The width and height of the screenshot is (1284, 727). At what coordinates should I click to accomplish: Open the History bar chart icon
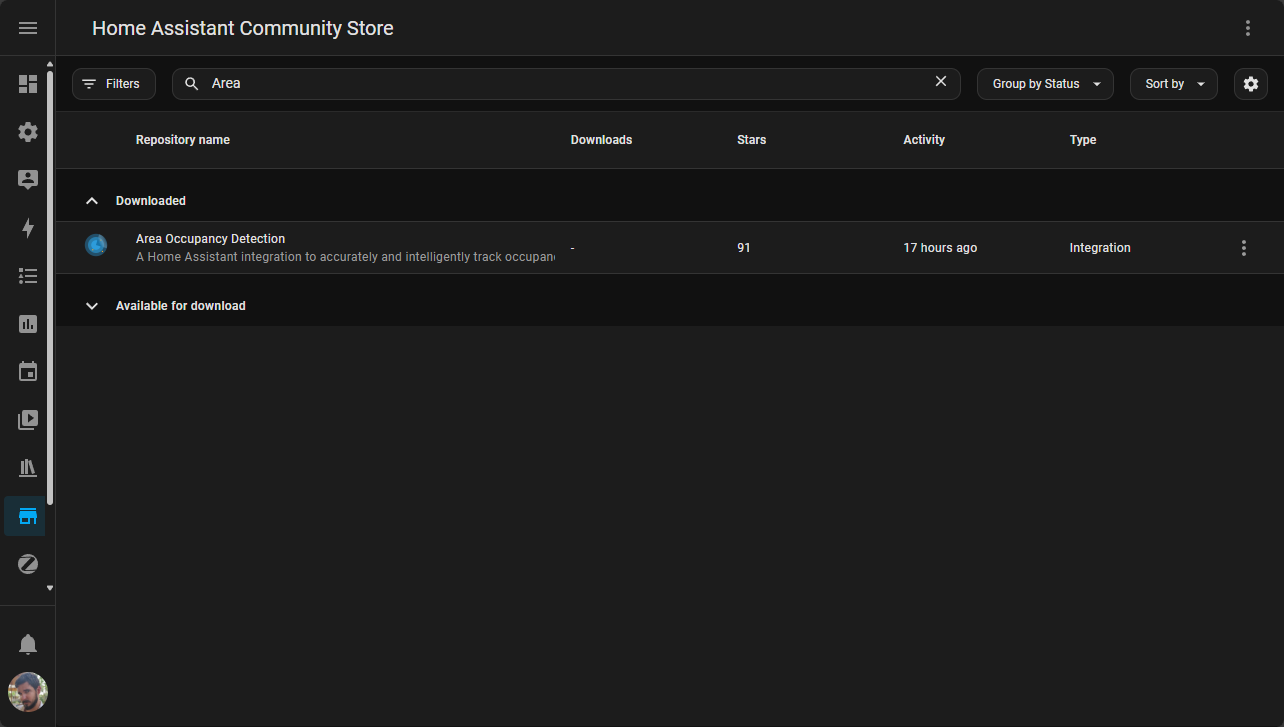click(x=28, y=324)
